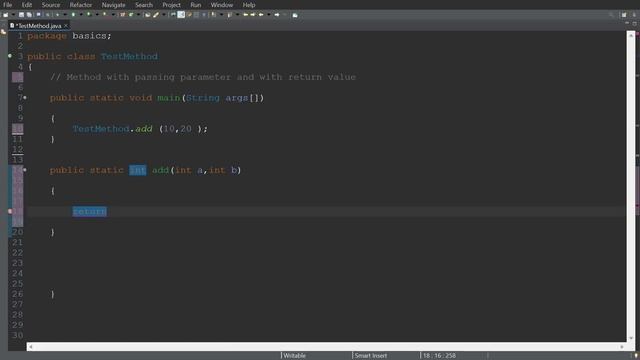Screen dimensions: 640x360
Task: Click the Last Edit Location arrow
Action: click(246, 15)
